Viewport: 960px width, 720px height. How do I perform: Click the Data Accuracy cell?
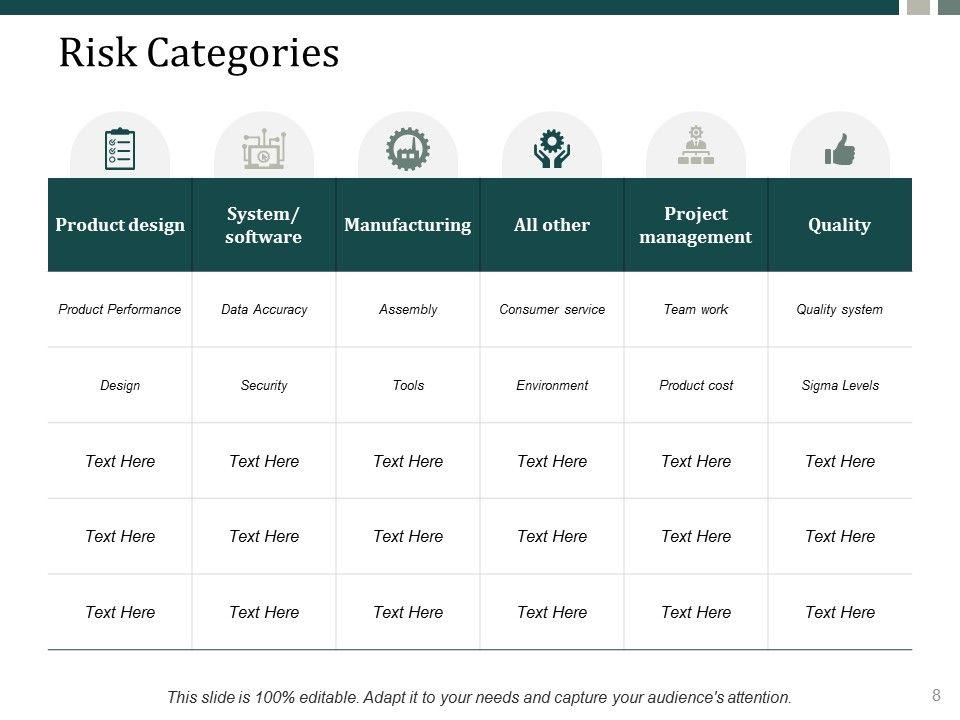click(264, 309)
